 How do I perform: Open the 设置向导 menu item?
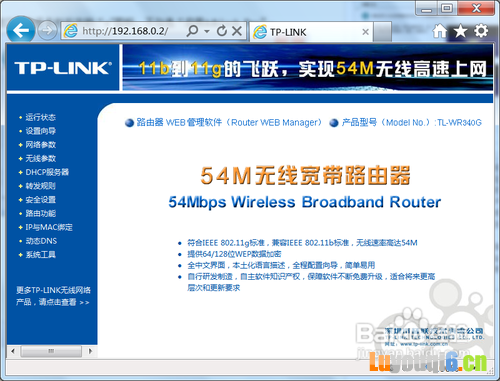click(x=40, y=131)
